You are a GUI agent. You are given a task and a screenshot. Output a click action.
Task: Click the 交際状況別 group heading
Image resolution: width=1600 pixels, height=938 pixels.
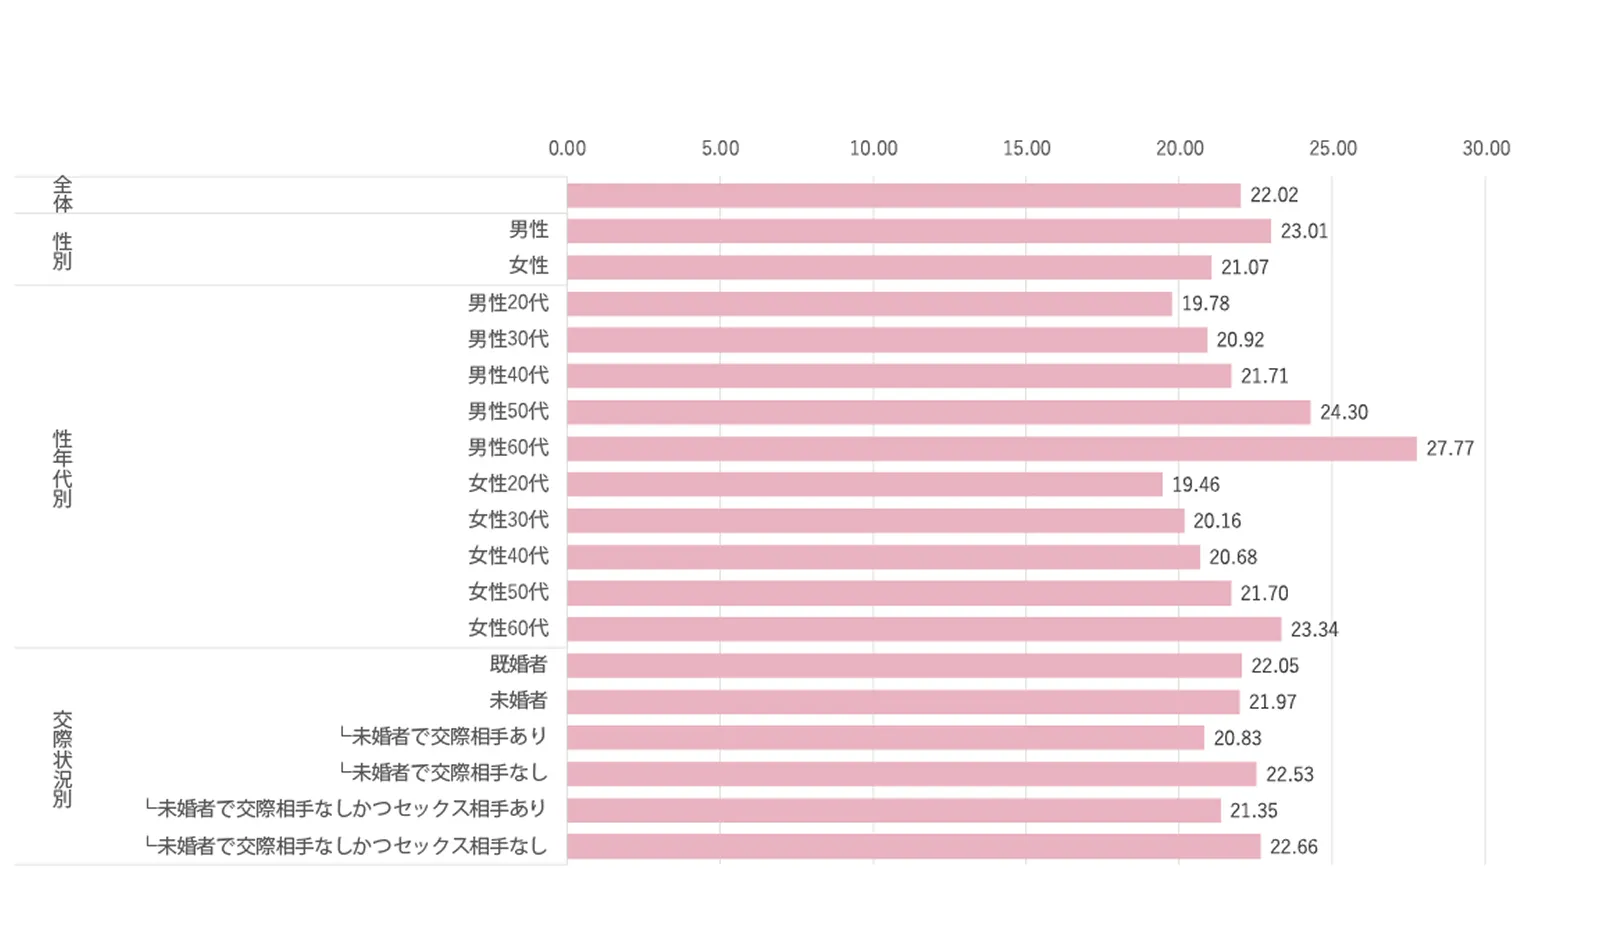click(x=62, y=759)
